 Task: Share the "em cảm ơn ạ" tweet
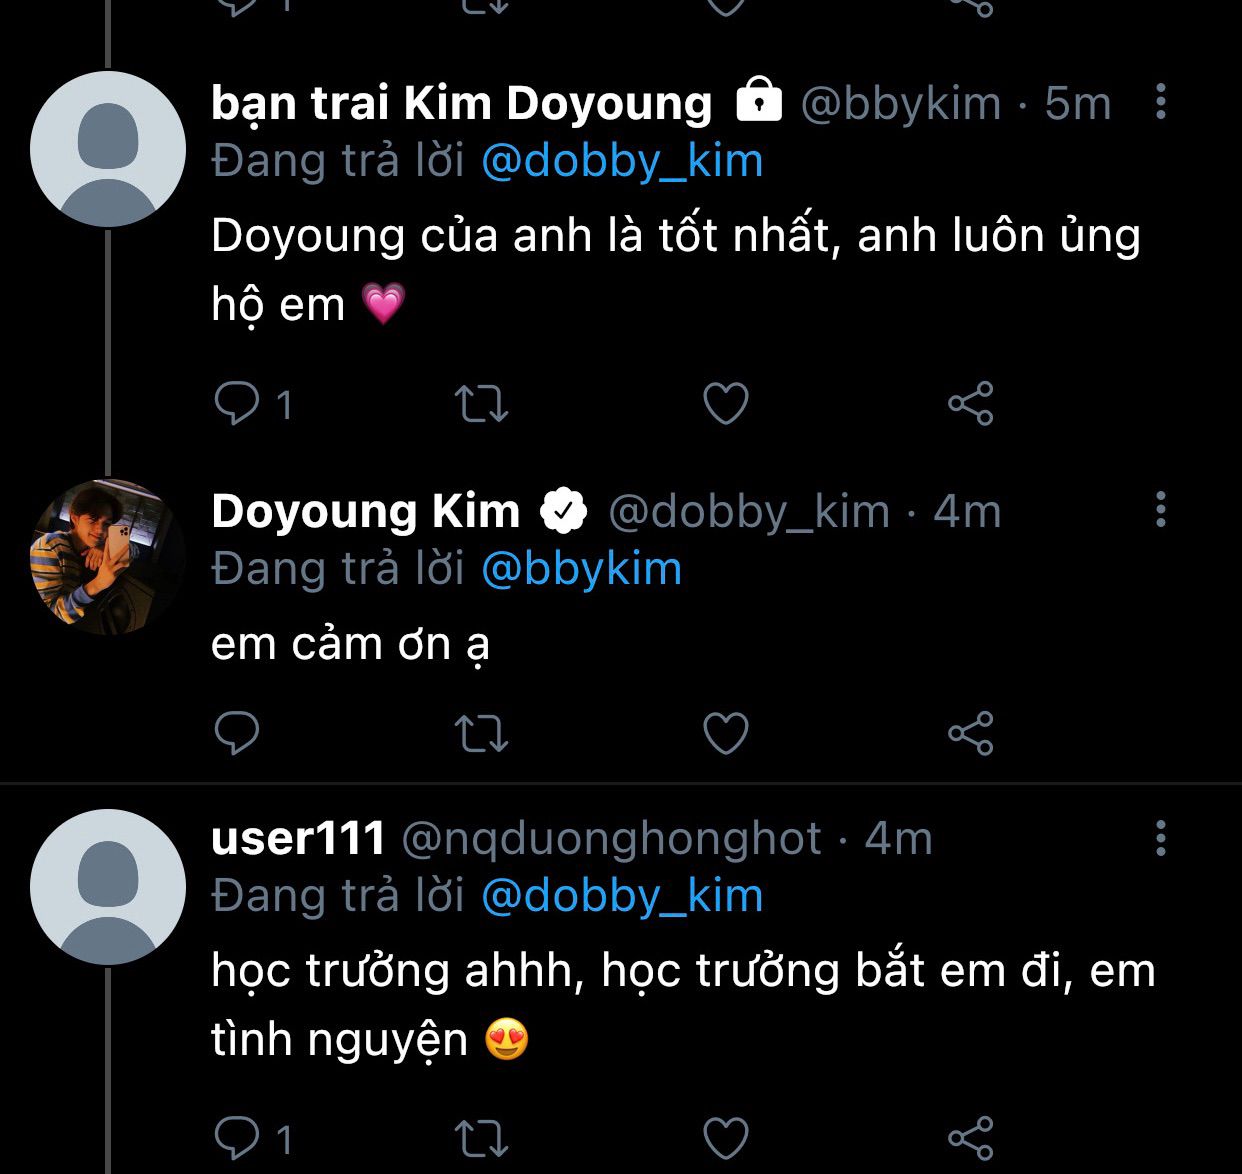click(970, 734)
